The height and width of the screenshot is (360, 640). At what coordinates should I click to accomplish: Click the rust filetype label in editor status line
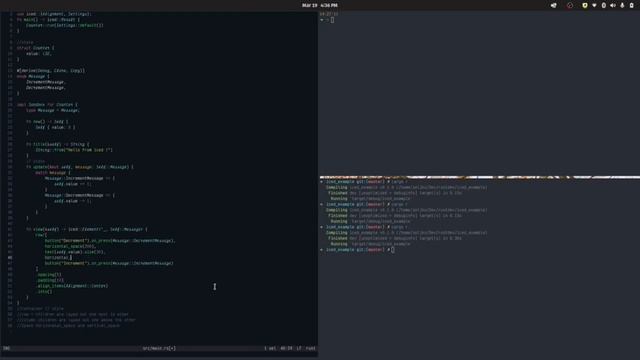pos(311,348)
